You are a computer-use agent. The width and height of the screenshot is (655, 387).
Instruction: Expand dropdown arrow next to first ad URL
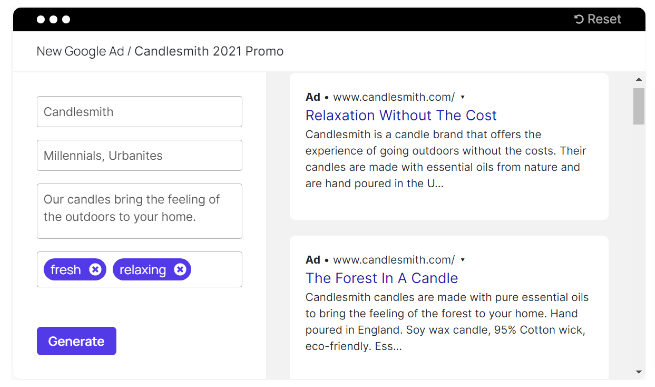[x=462, y=97]
